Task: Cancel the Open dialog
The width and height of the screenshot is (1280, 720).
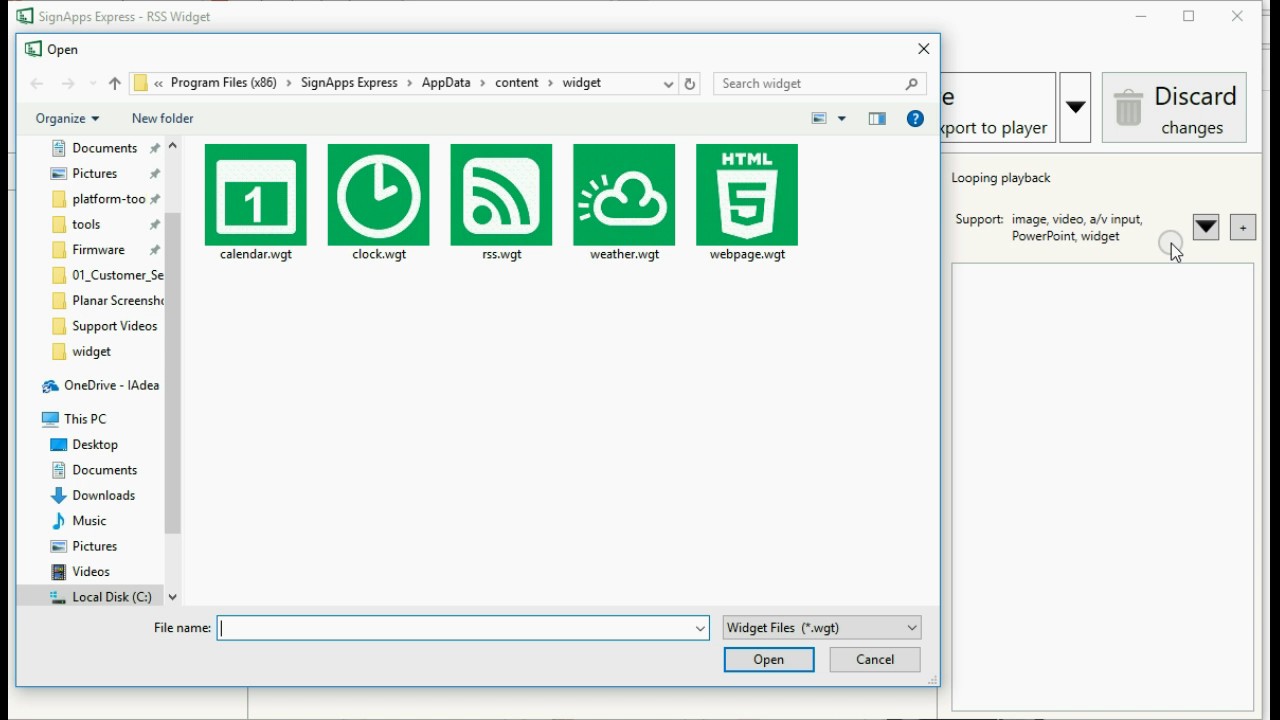Action: pyautogui.click(x=875, y=659)
